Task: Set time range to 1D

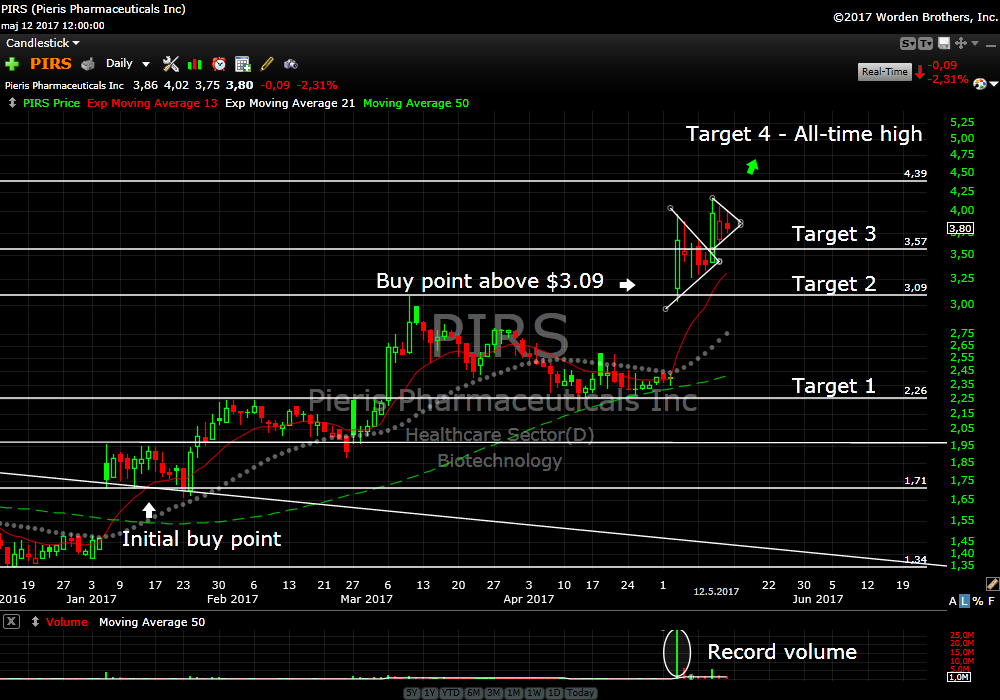Action: click(x=554, y=692)
